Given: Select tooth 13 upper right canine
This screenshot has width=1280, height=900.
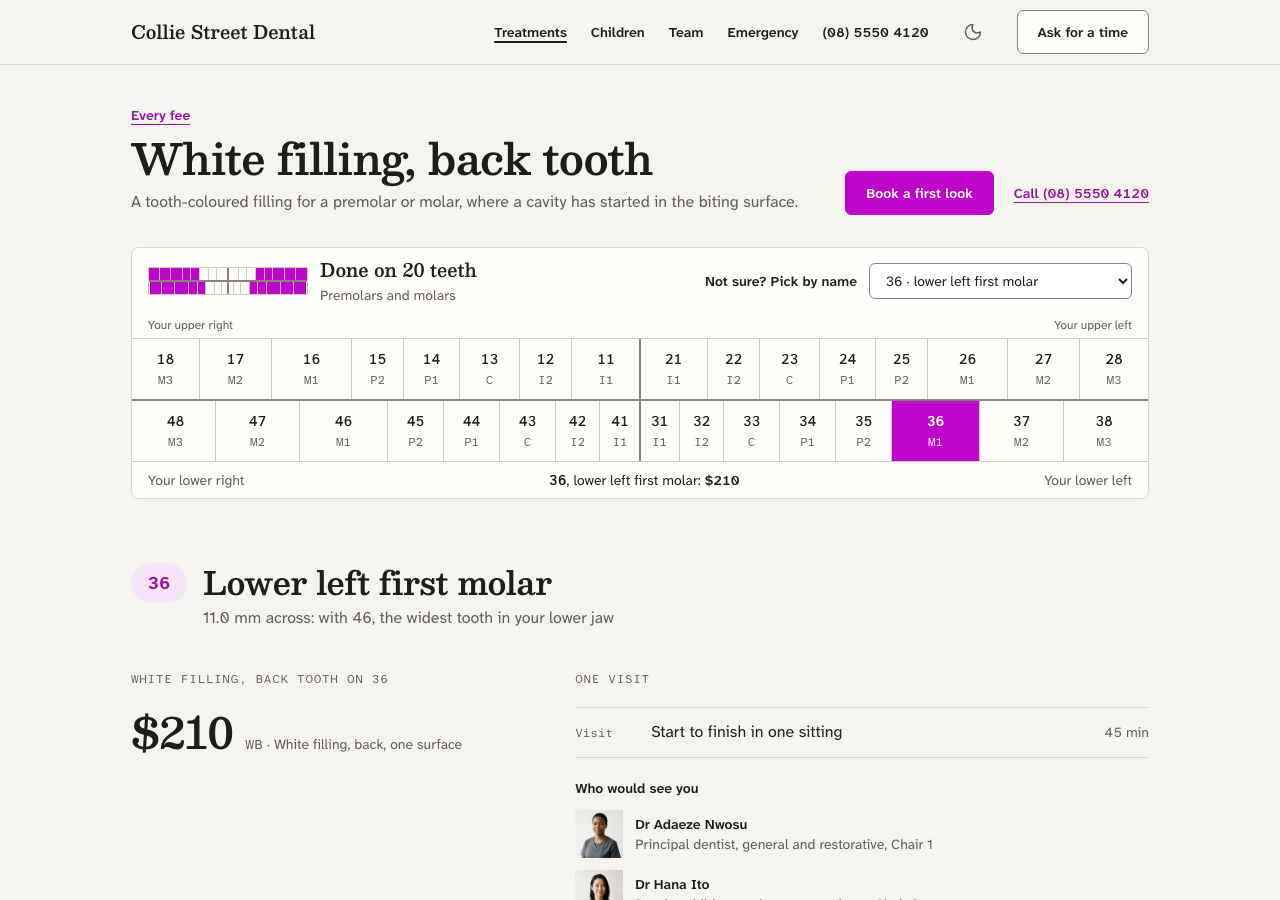Looking at the screenshot, I should (x=490, y=369).
